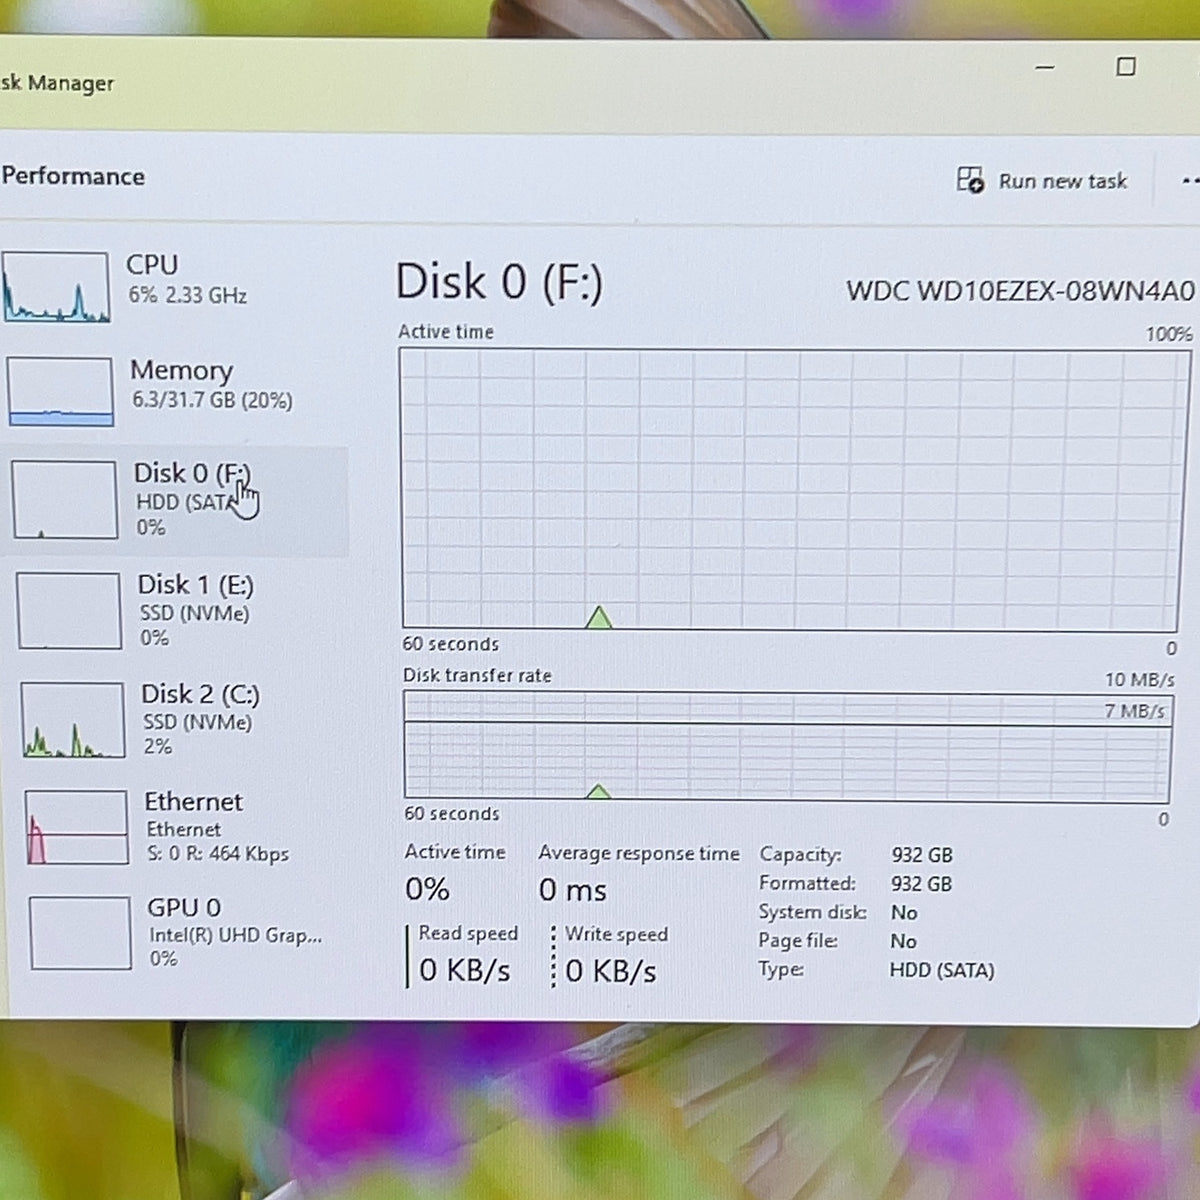Click the Disk transfer rate graph
This screenshot has height=1200, width=1200.
tap(787, 747)
